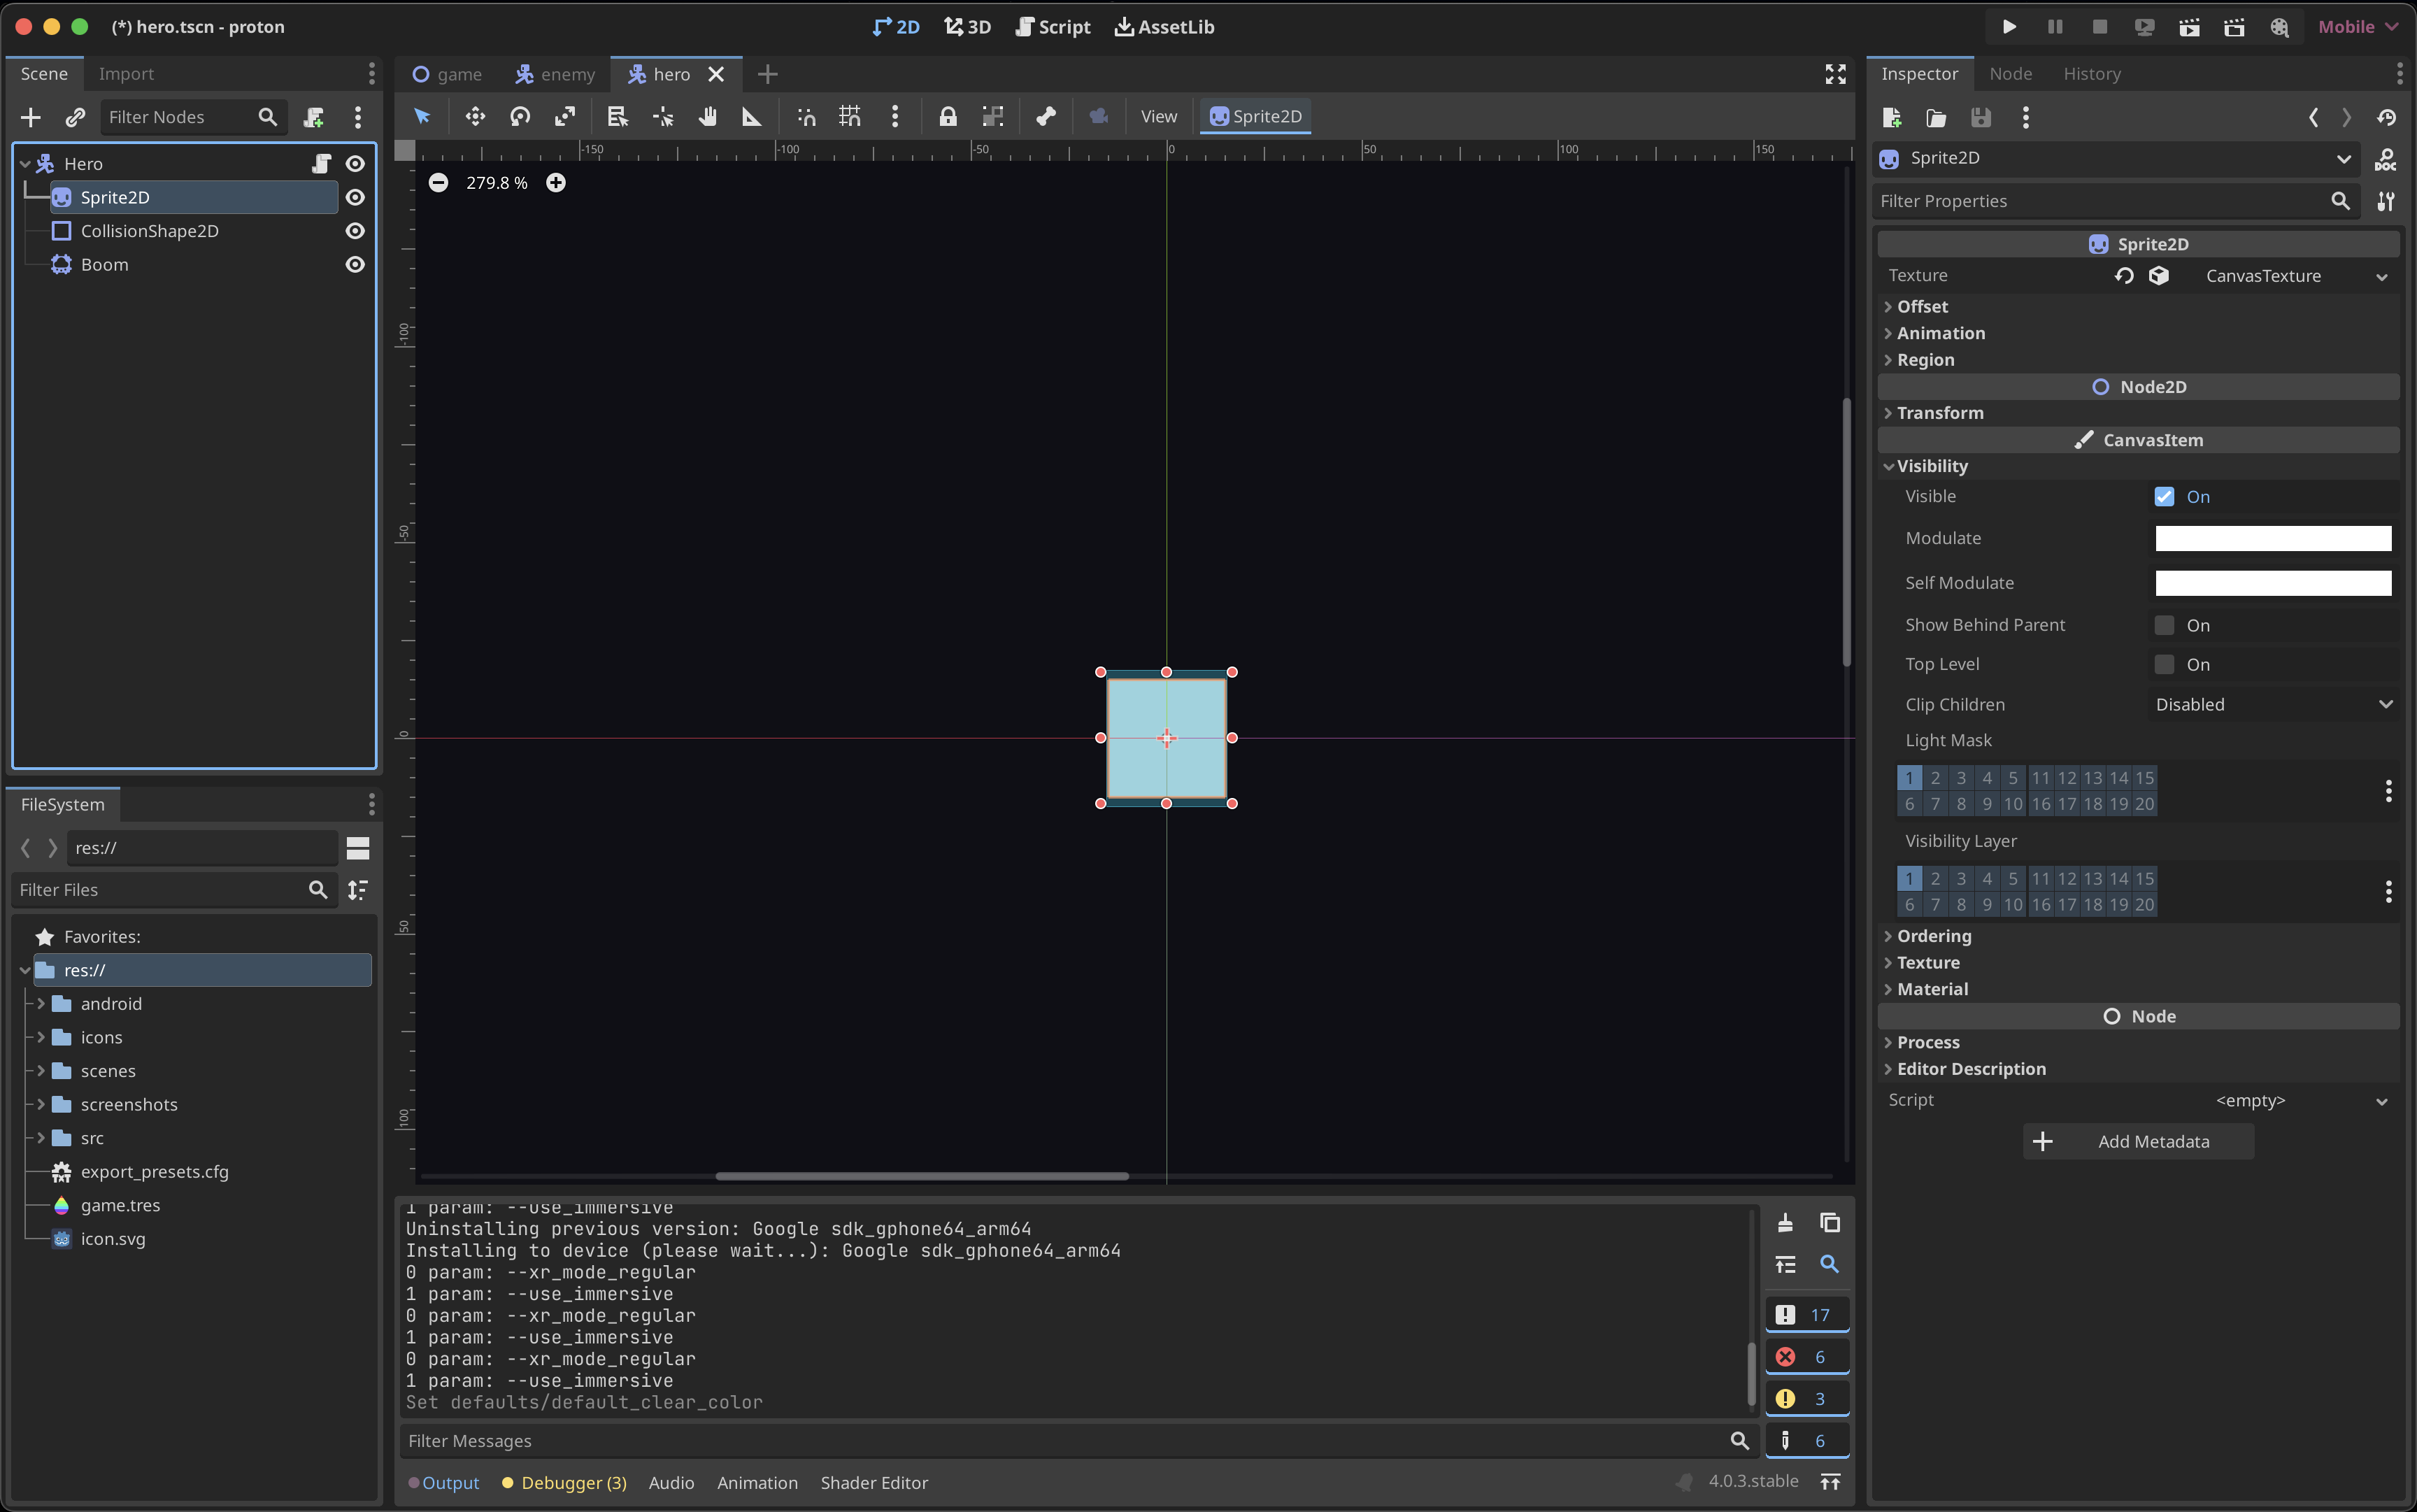2417x1512 pixels.
Task: Clear the output log
Action: click(x=1785, y=1222)
